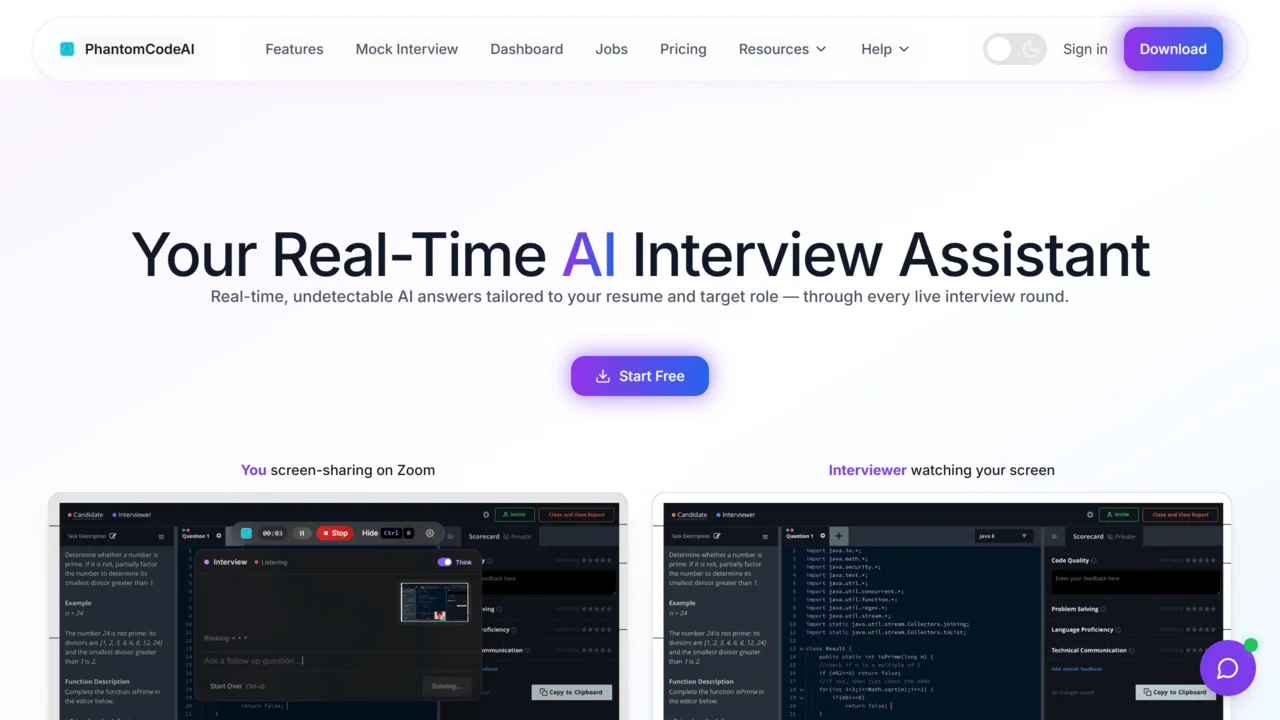Open the Features page

click(x=294, y=49)
